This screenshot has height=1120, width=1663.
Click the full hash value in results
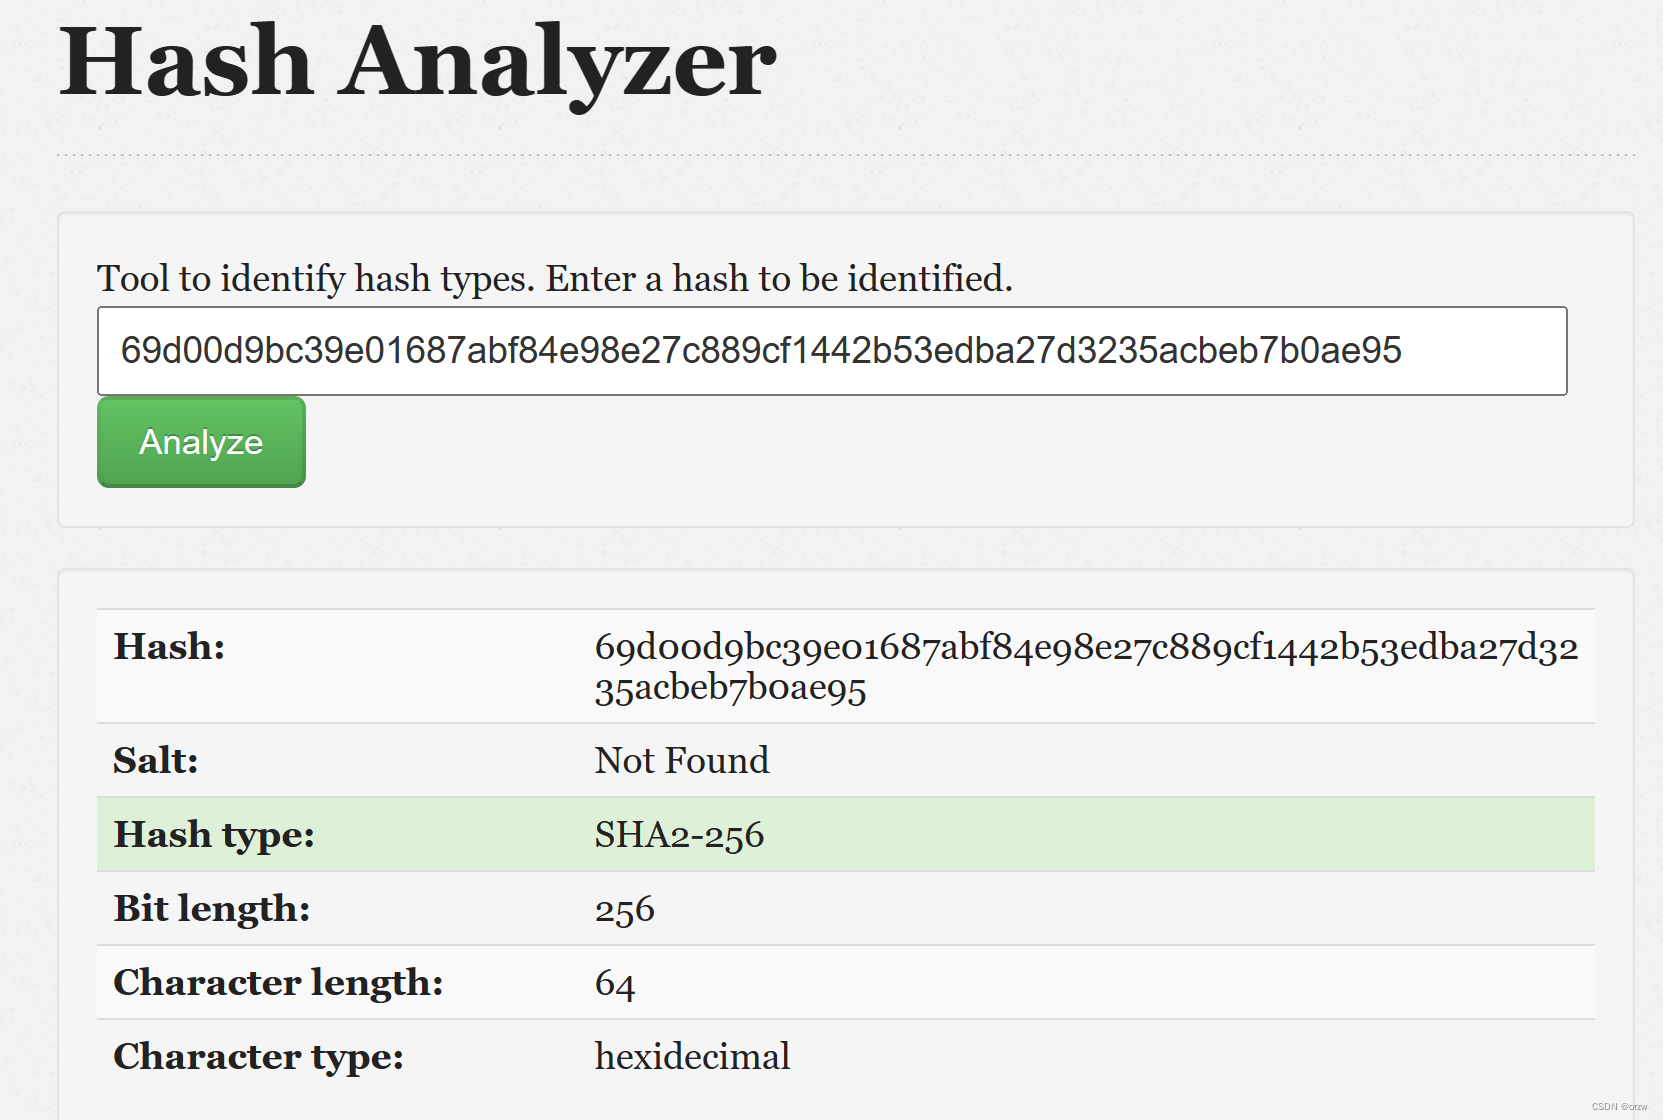1085,648
